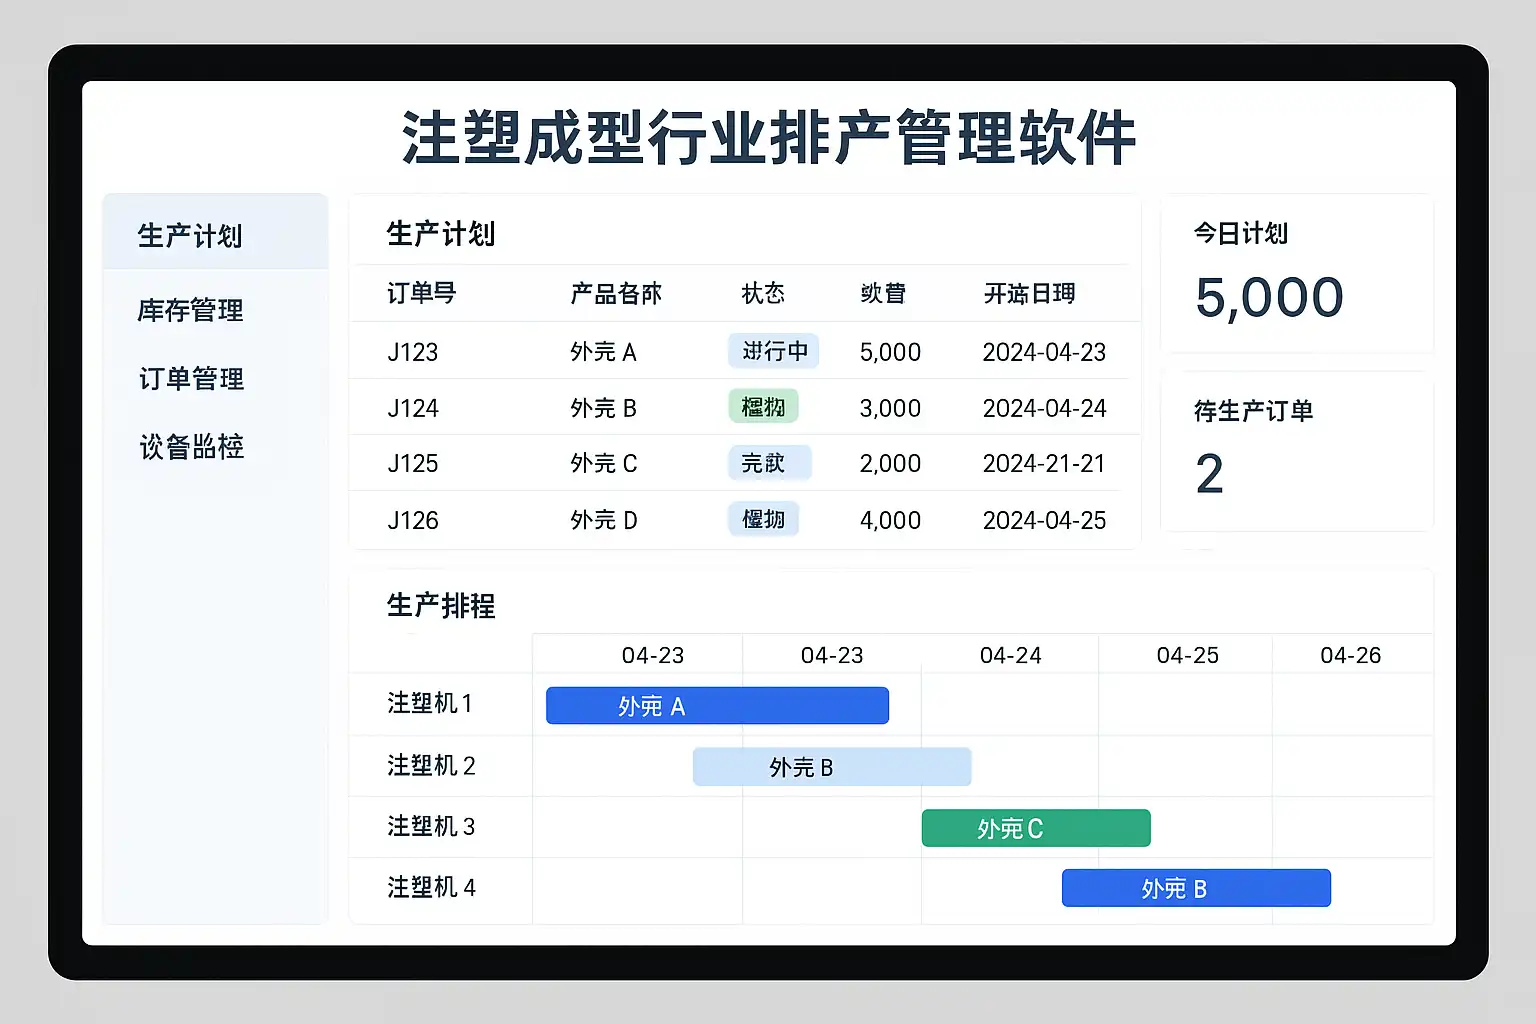Click the 今日计划 card title
Viewport: 1536px width, 1024px height.
point(1241,233)
